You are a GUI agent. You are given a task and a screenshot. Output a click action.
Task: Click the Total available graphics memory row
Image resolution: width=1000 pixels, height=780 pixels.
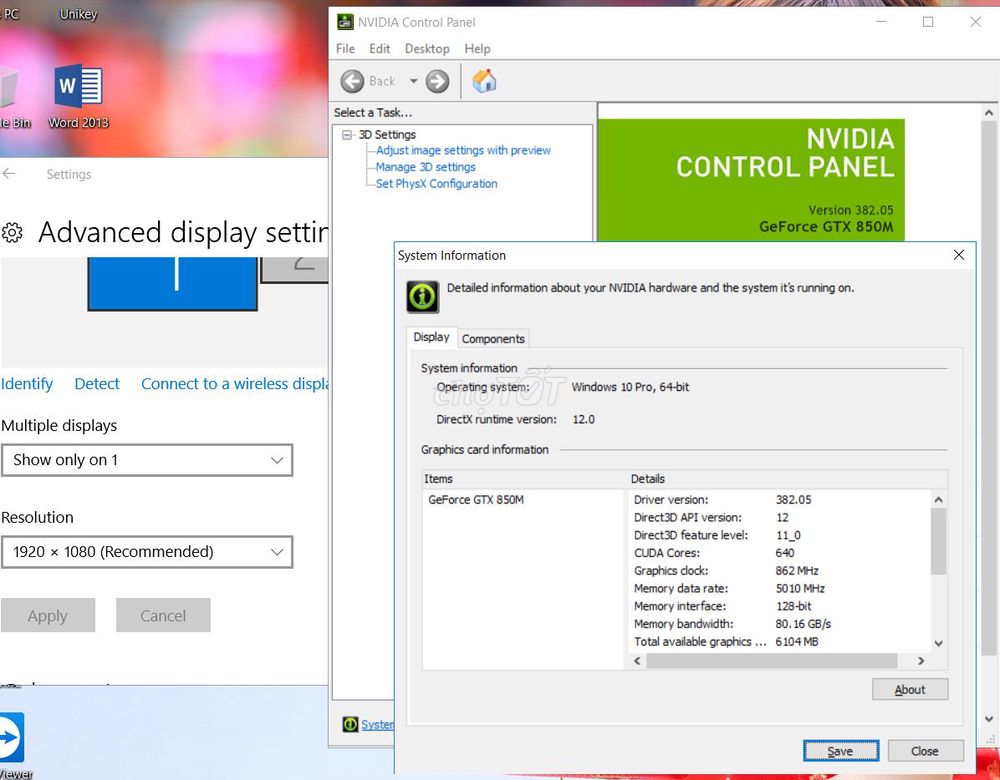tap(726, 642)
